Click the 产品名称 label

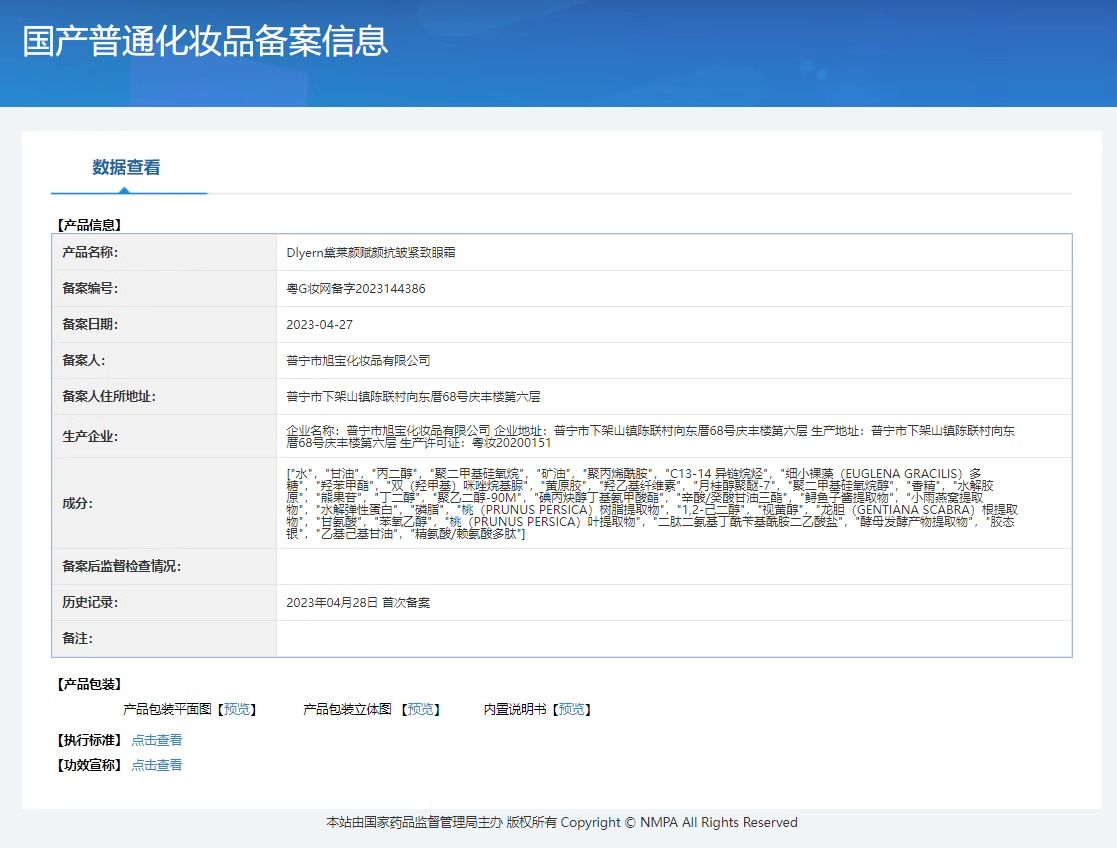(90, 252)
